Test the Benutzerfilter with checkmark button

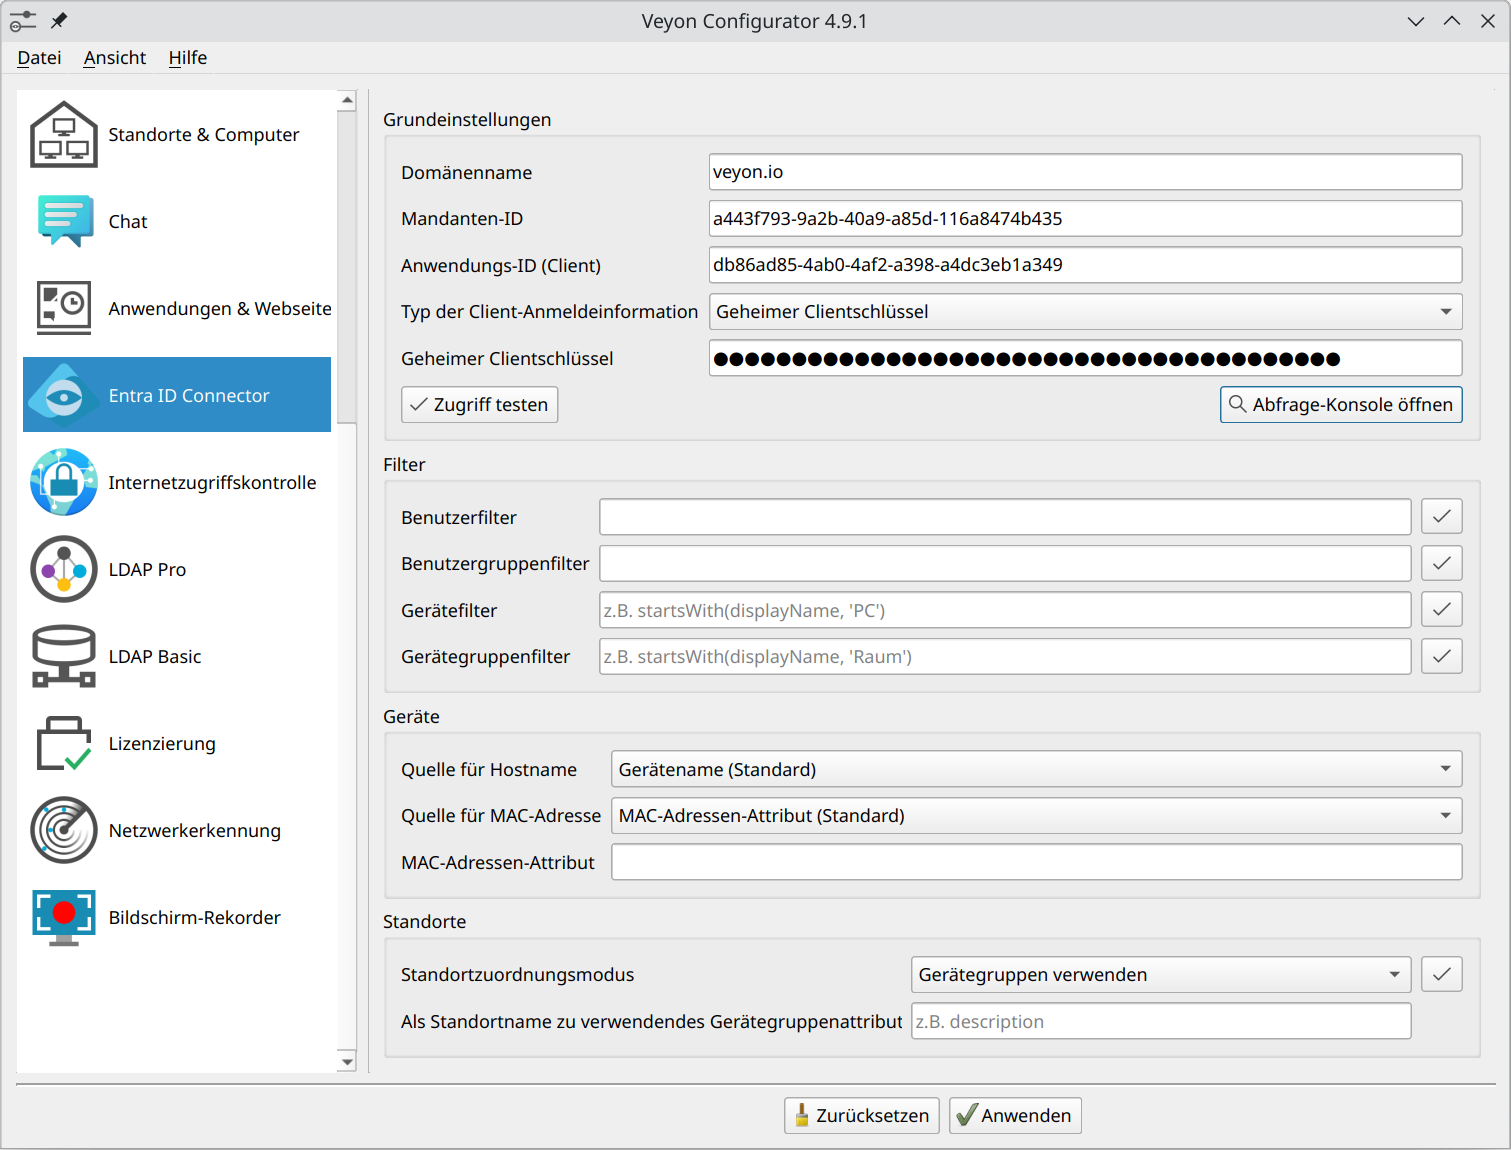click(x=1441, y=517)
